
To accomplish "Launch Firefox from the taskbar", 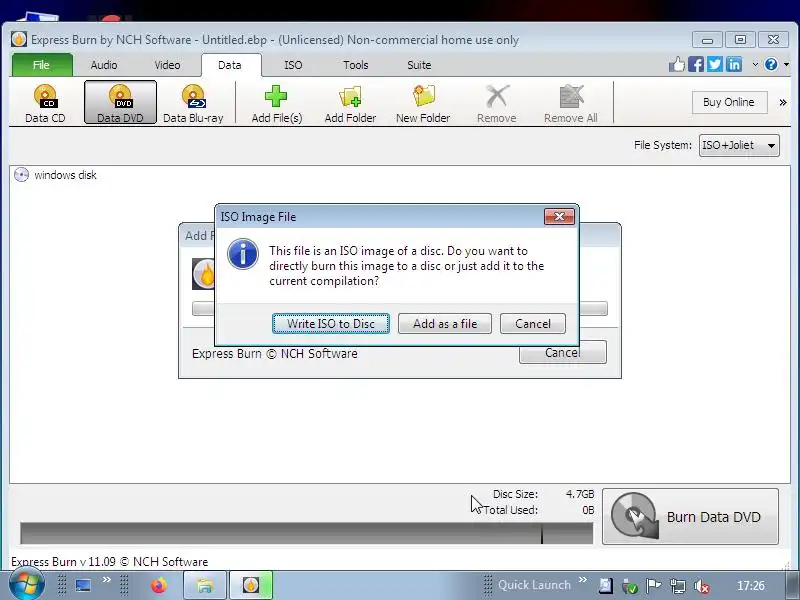I will click(159, 585).
